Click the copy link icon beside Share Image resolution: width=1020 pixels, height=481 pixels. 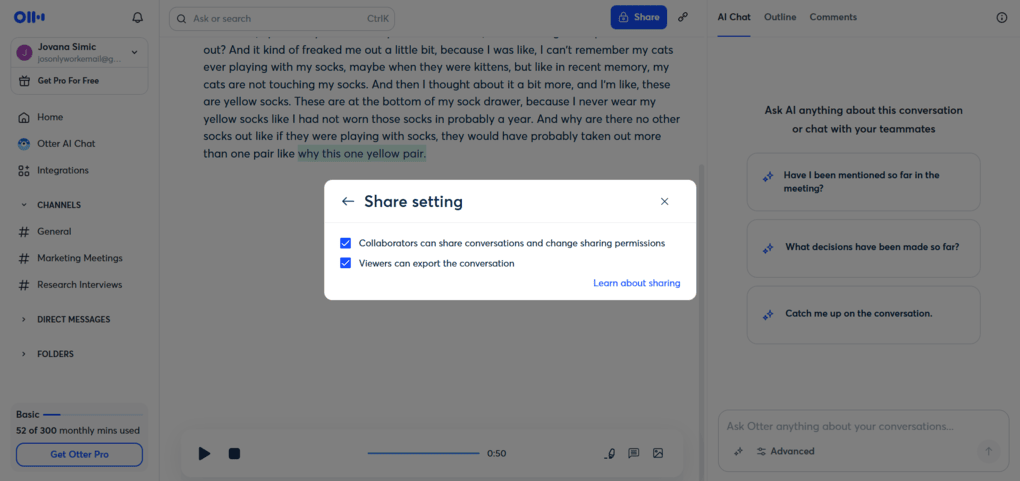point(683,17)
